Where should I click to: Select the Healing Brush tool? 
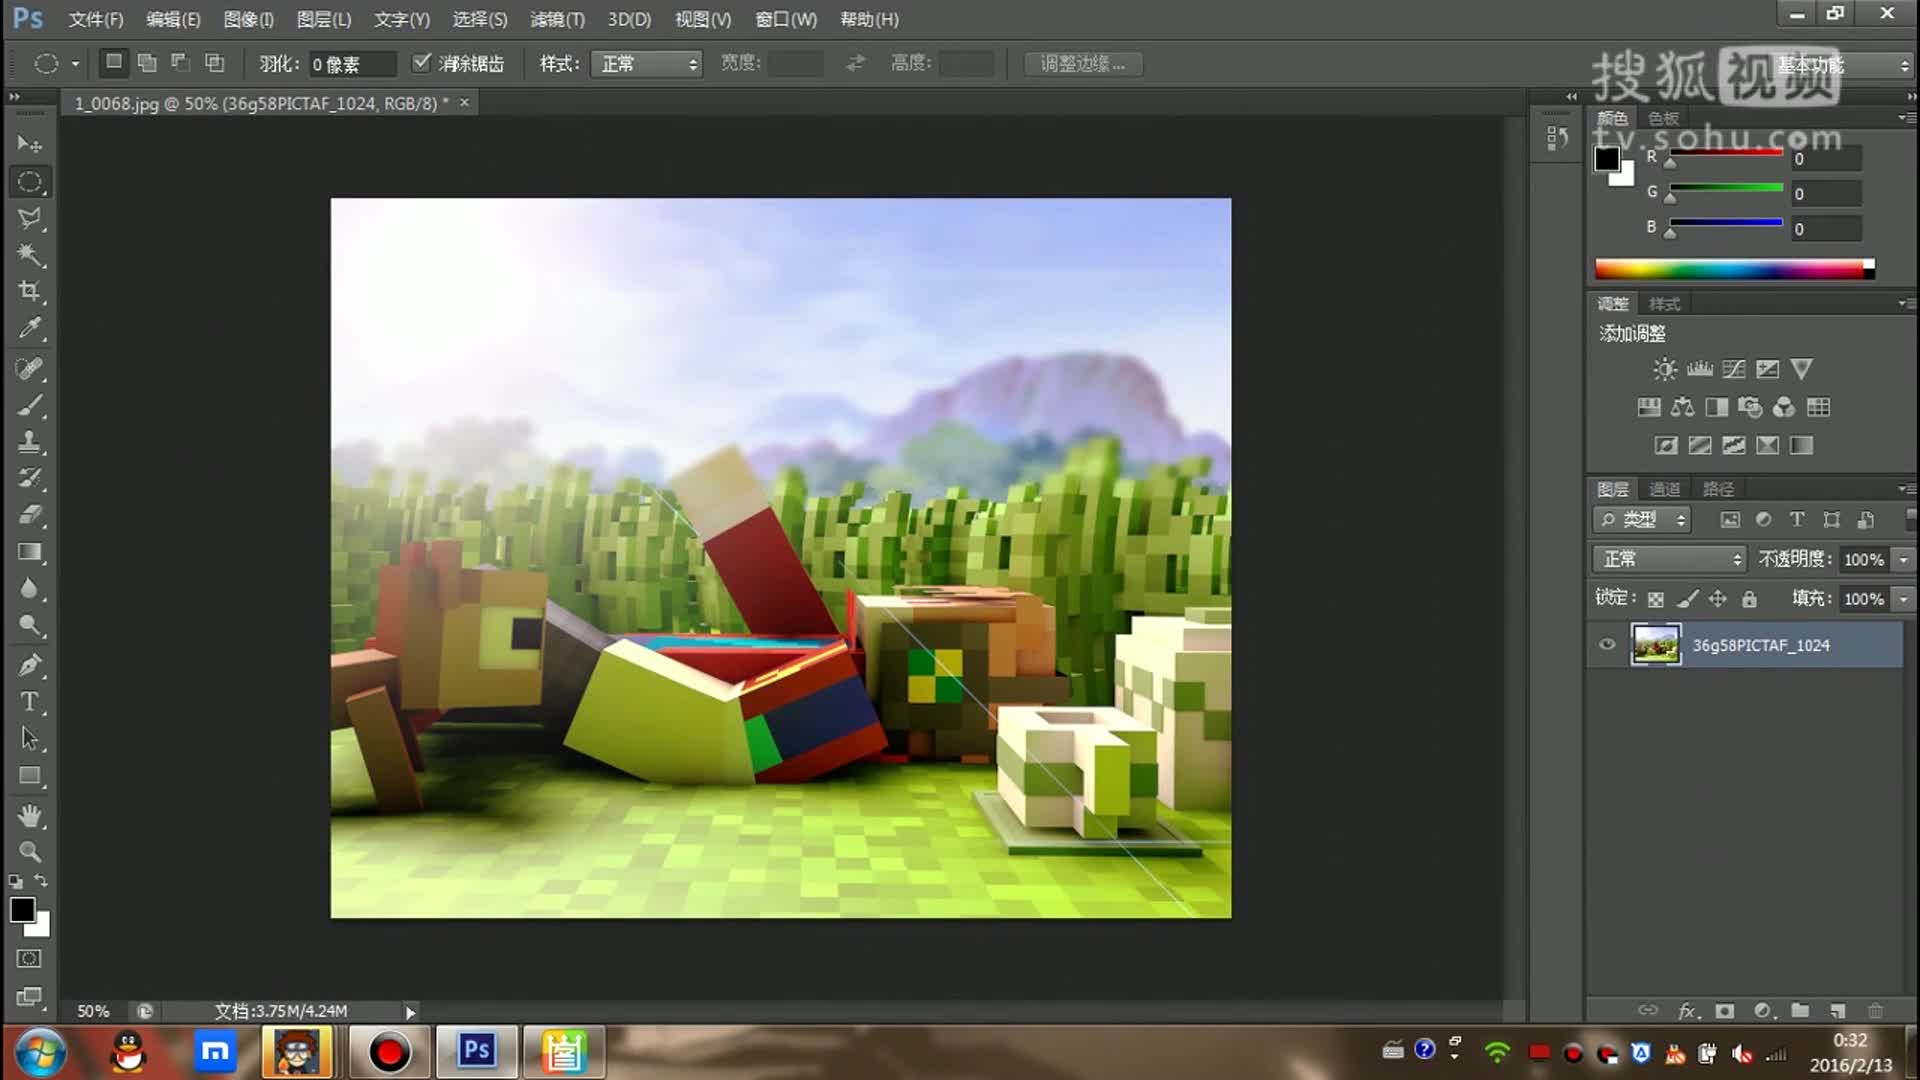tap(29, 369)
